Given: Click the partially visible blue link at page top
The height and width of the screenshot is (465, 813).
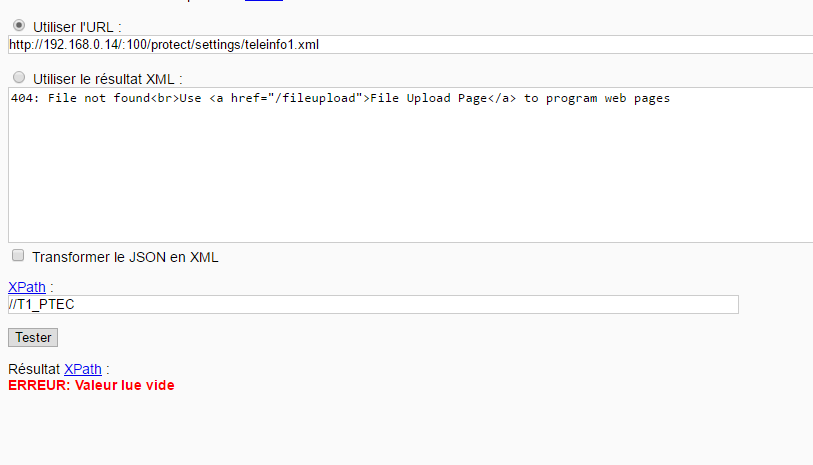Looking at the screenshot, I should click(x=264, y=1).
